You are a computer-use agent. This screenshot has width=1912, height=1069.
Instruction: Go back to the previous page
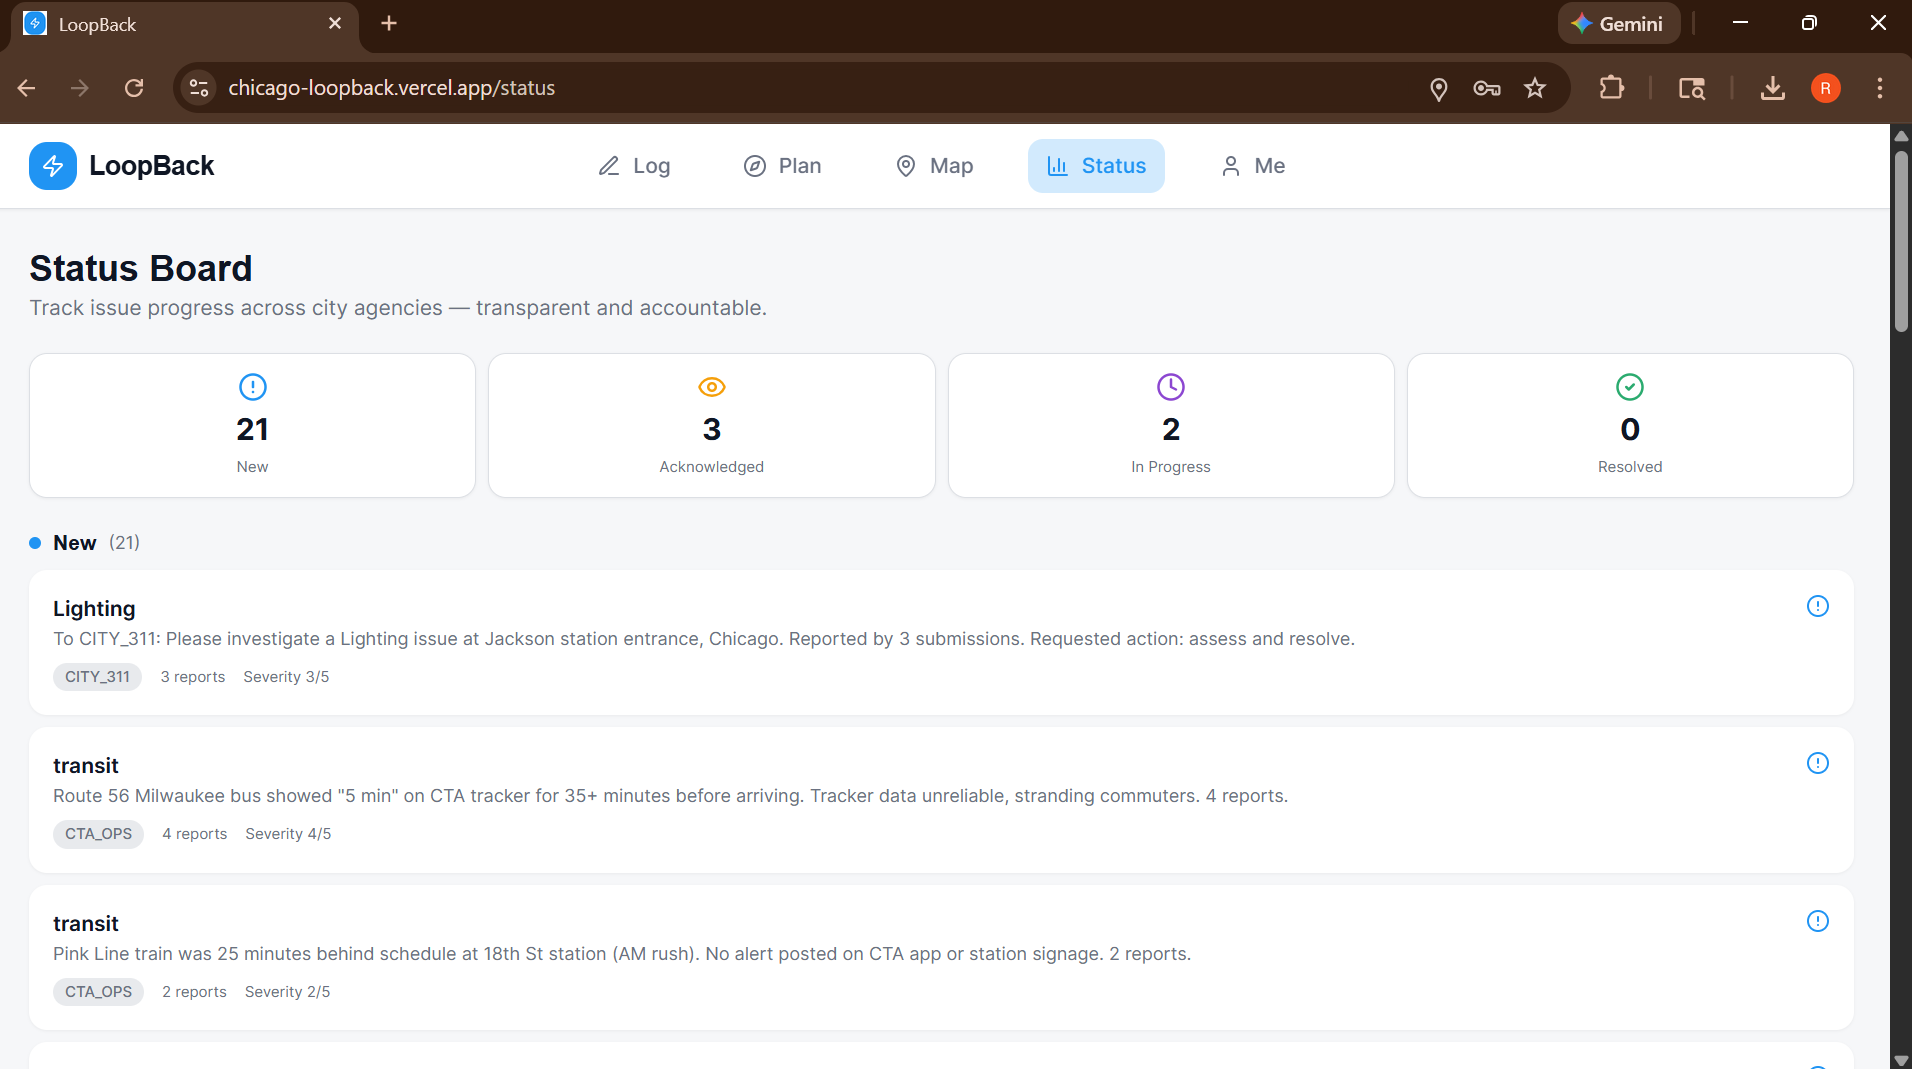click(27, 88)
